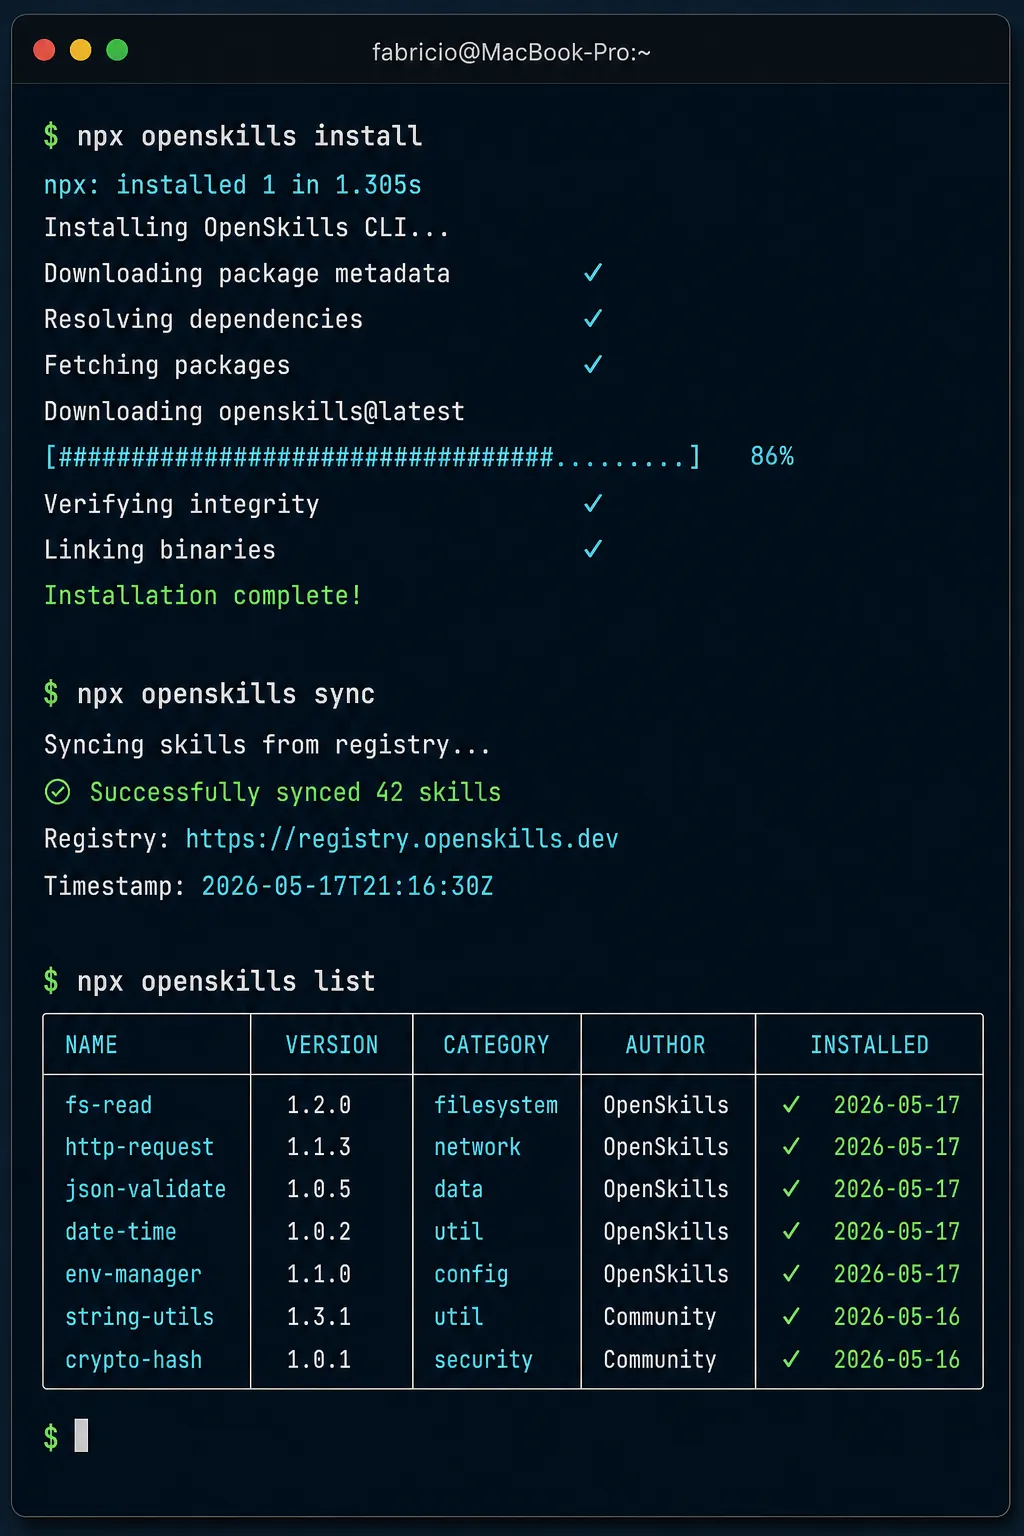Click the installed checkmark in date-time row
The height and width of the screenshot is (1536, 1024).
click(x=791, y=1231)
